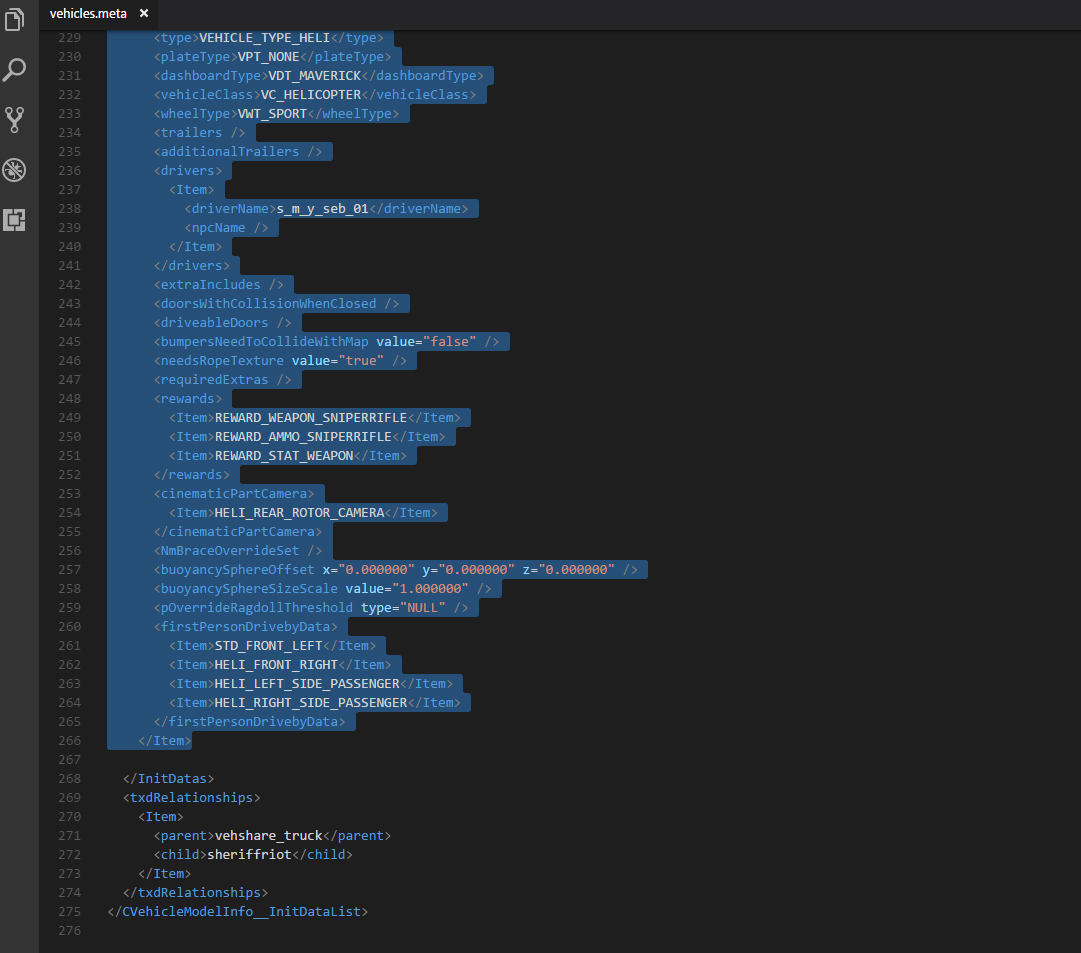The image size is (1081, 953).
Task: Click opening txdRelationships tag
Action: 192,798
